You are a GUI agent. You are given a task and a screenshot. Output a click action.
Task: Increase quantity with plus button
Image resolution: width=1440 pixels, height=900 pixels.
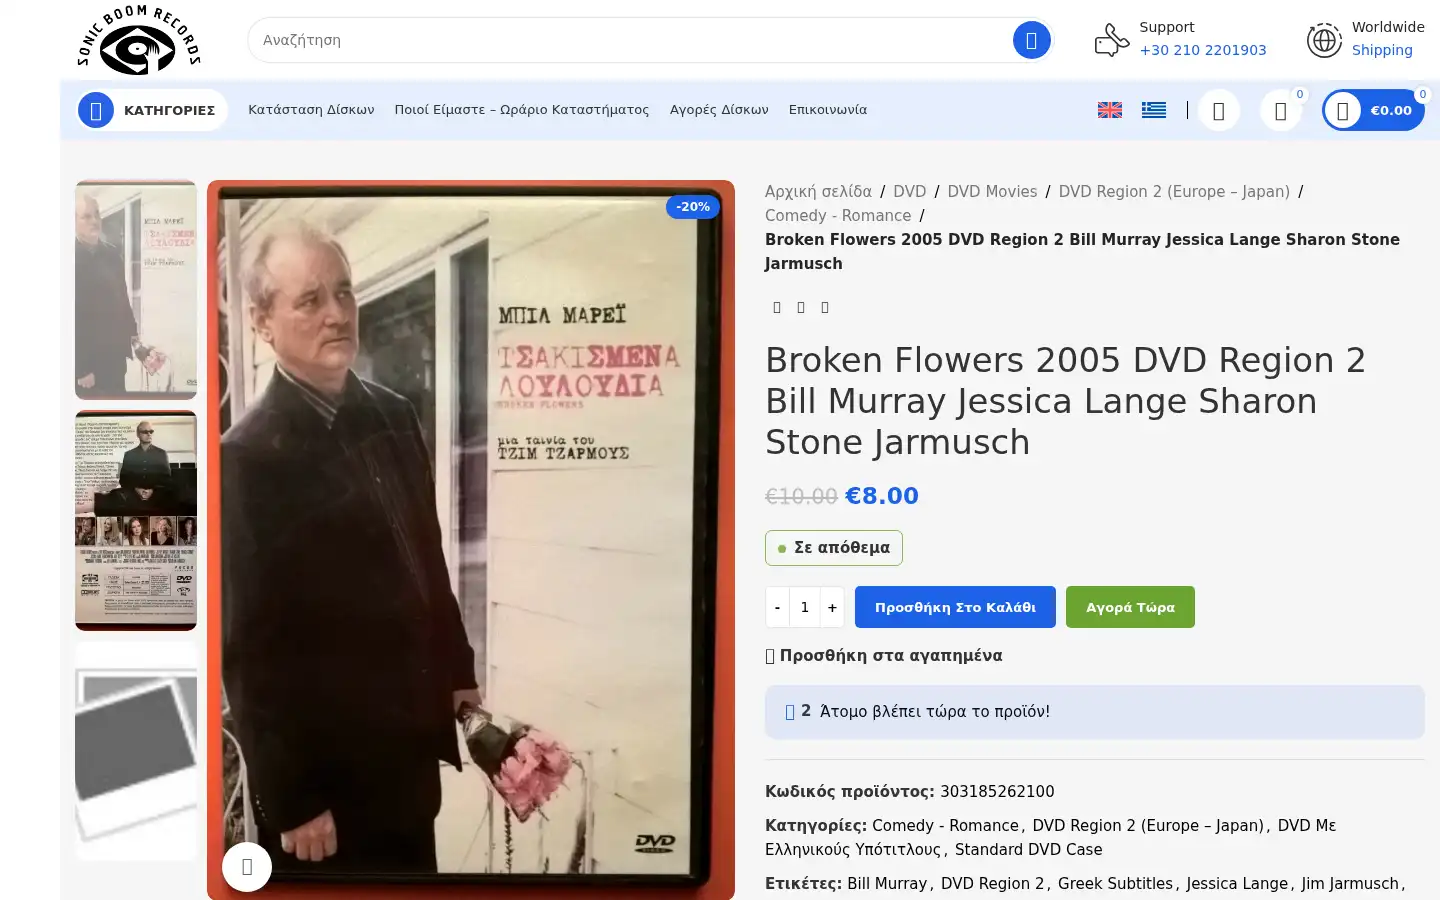[x=832, y=607]
